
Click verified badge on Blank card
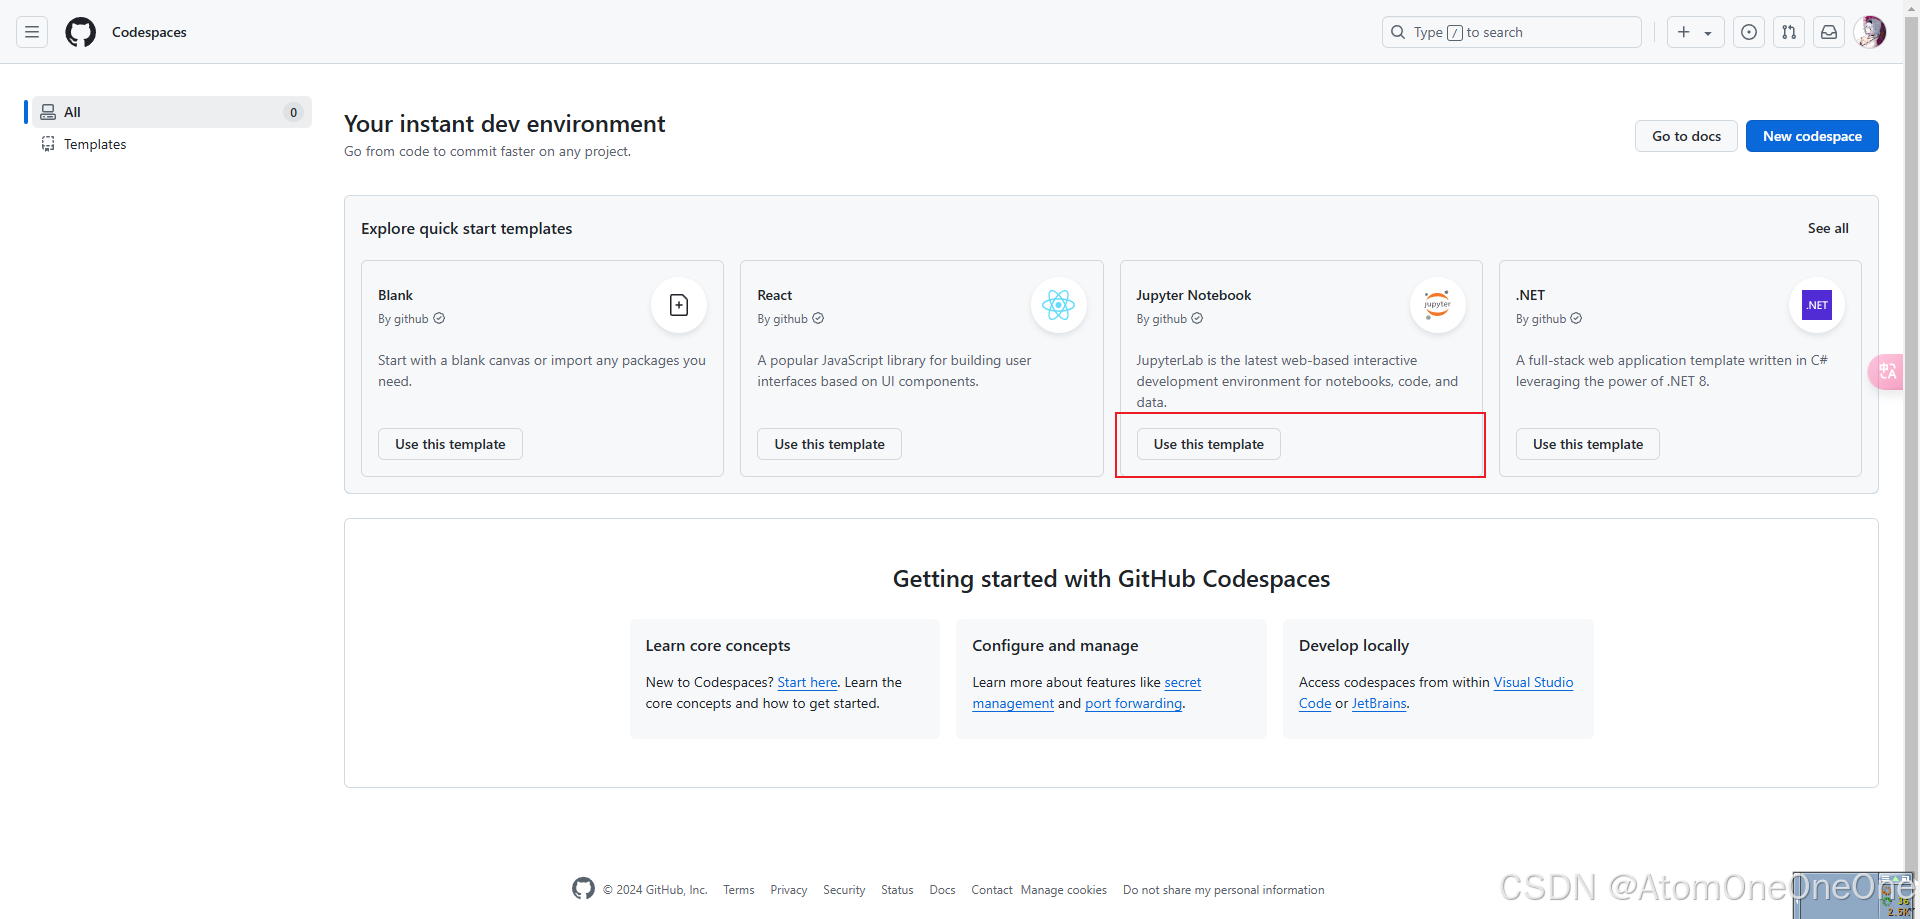439,319
